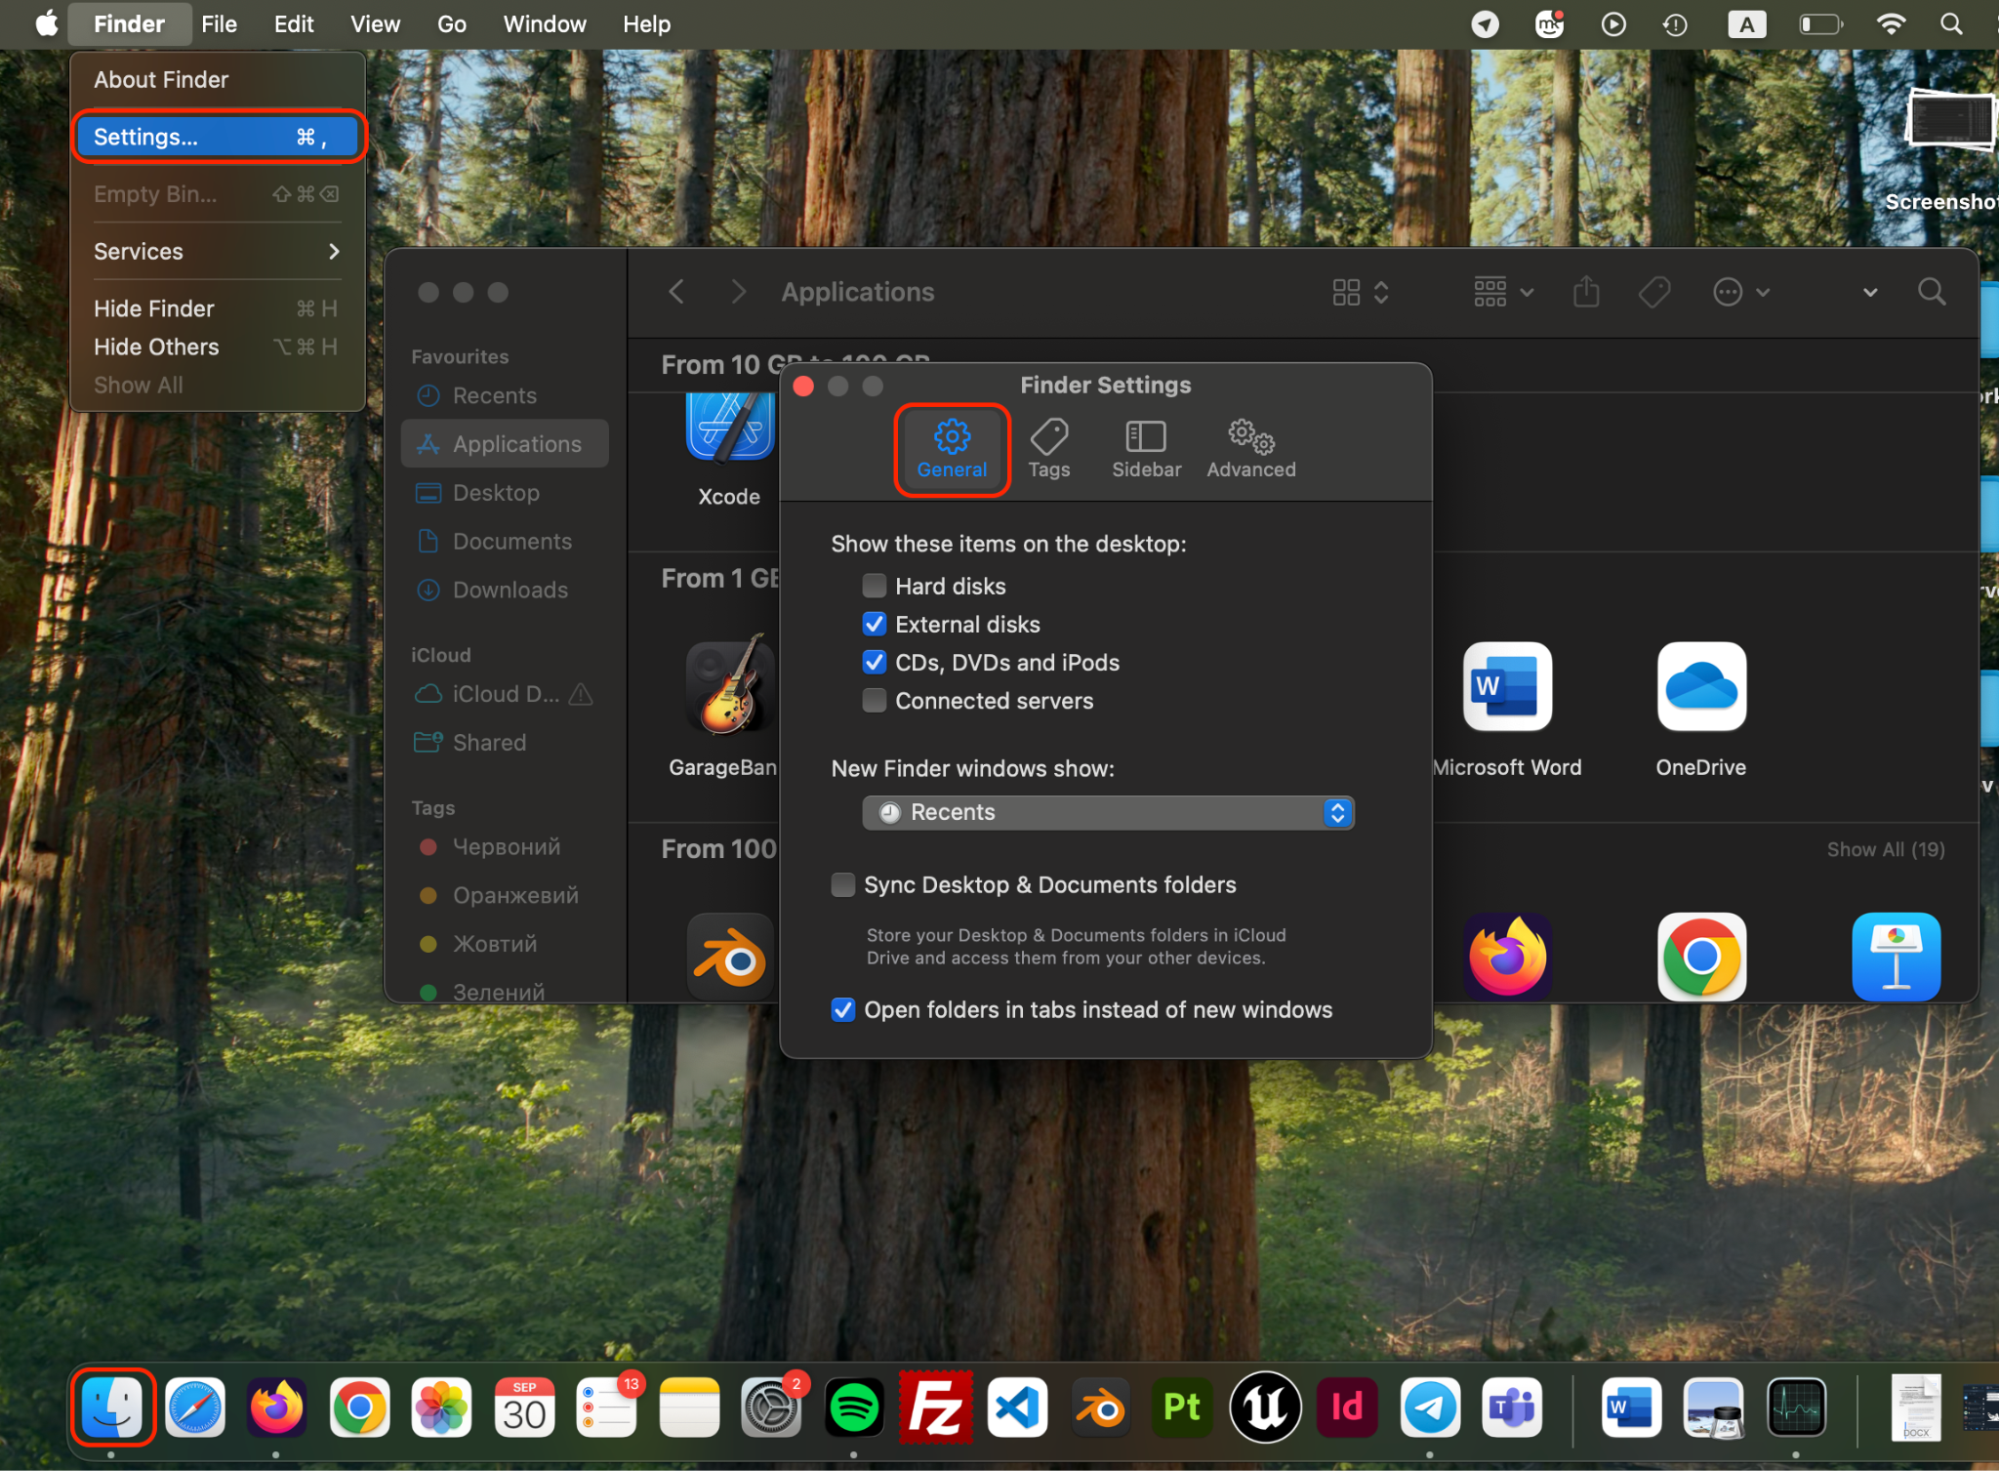The height and width of the screenshot is (1471, 1999).
Task: Enable Sync Desktop & Documents folders
Action: pos(843,884)
